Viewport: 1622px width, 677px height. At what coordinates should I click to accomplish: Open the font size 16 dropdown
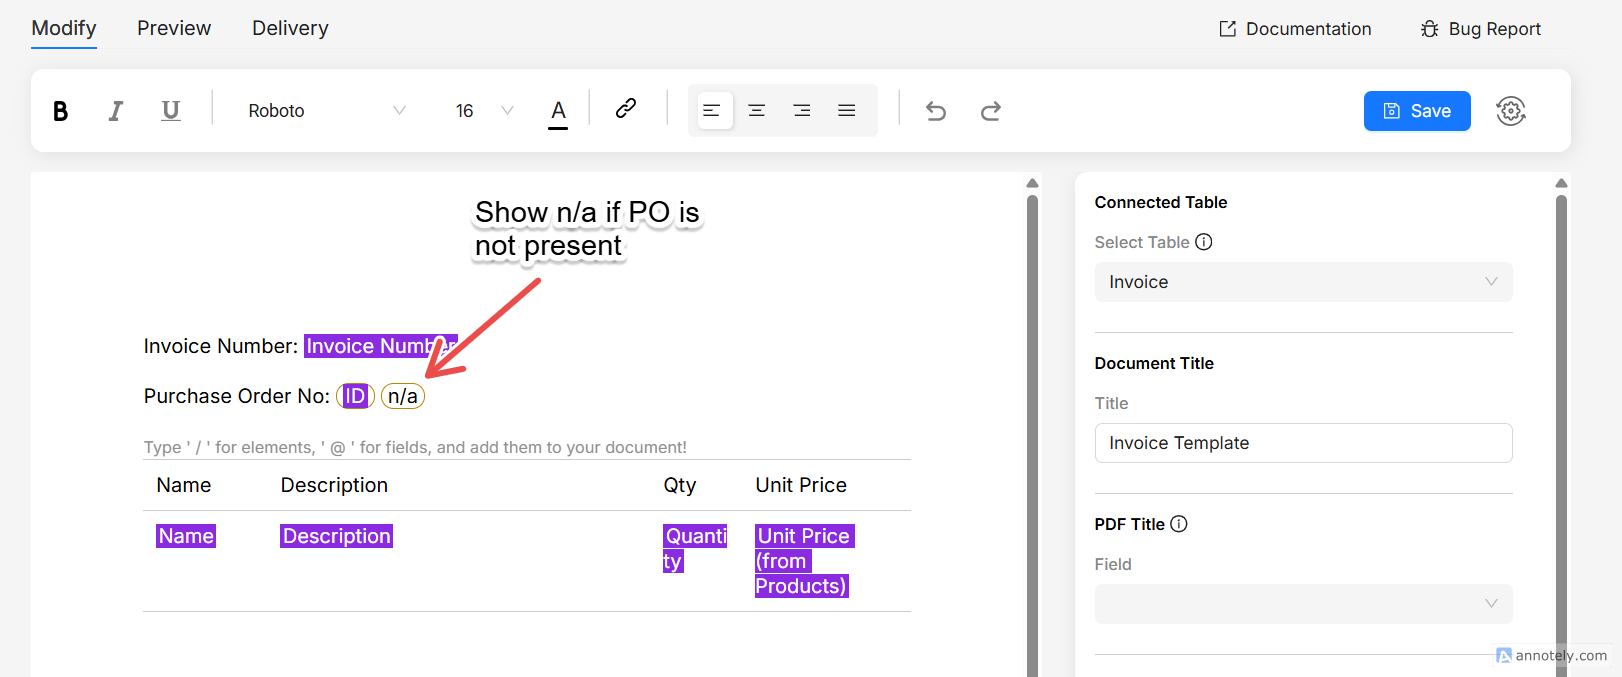tap(484, 111)
